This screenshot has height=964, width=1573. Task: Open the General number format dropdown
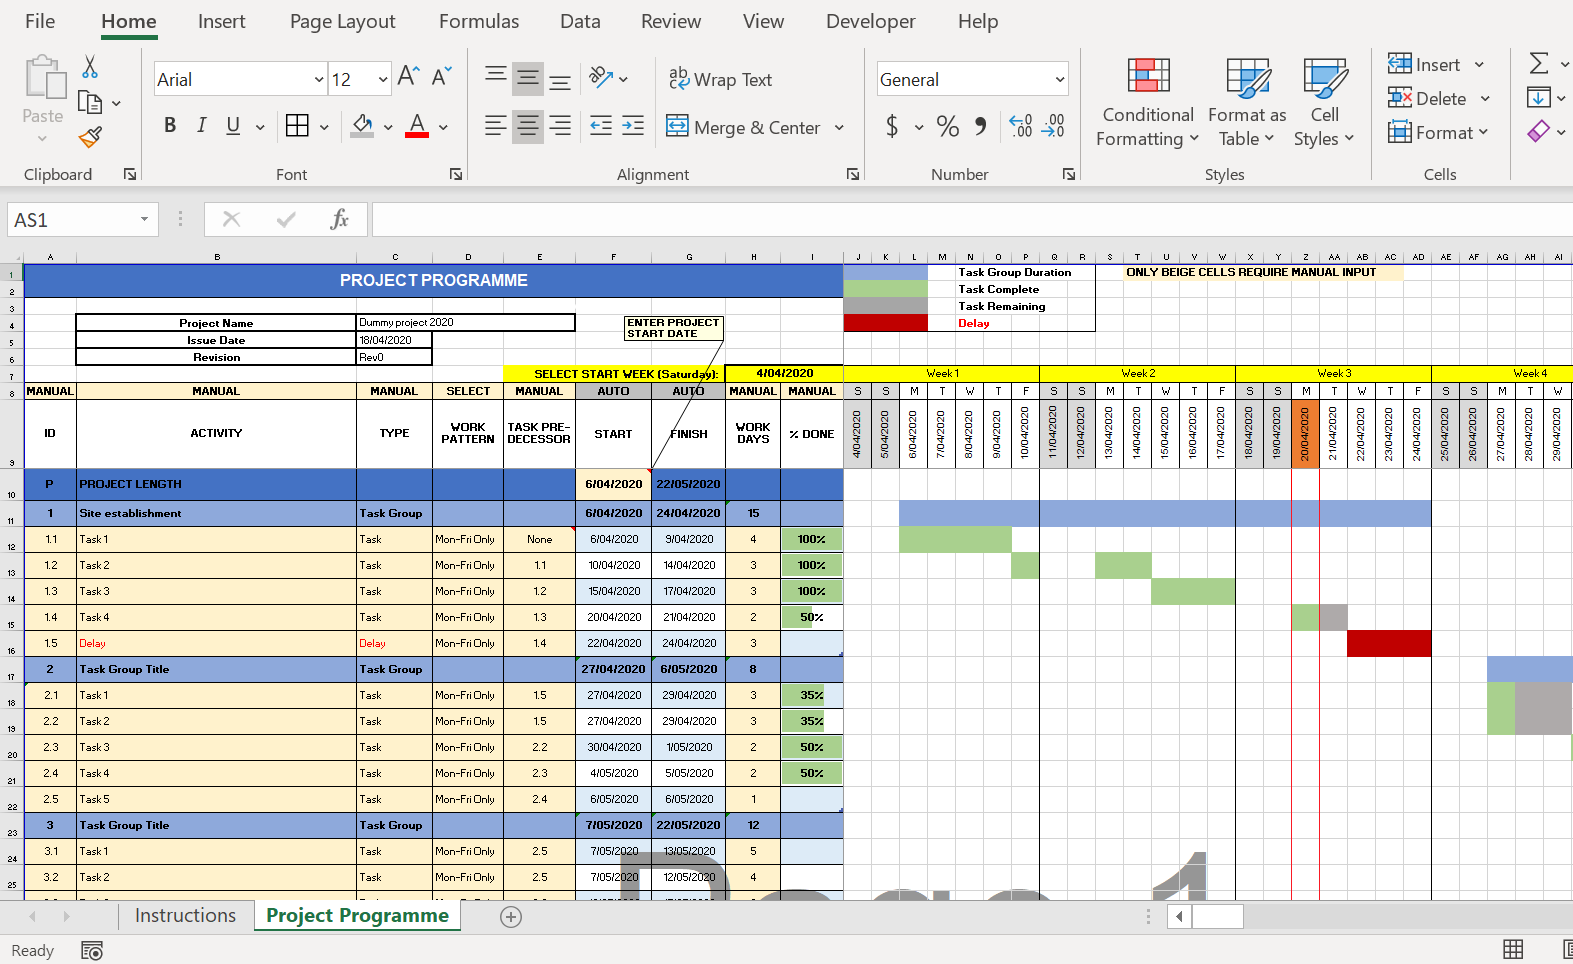click(1060, 79)
